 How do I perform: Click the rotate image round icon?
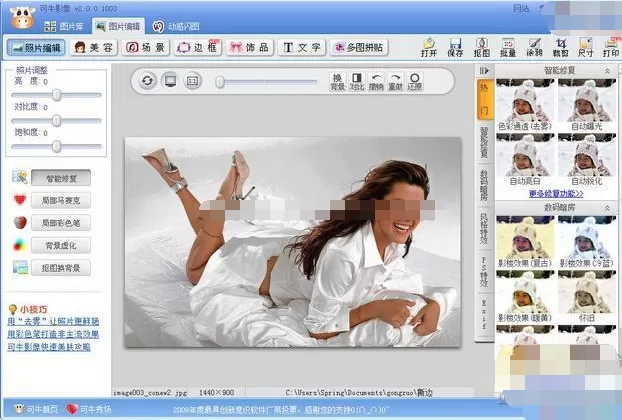click(x=148, y=81)
